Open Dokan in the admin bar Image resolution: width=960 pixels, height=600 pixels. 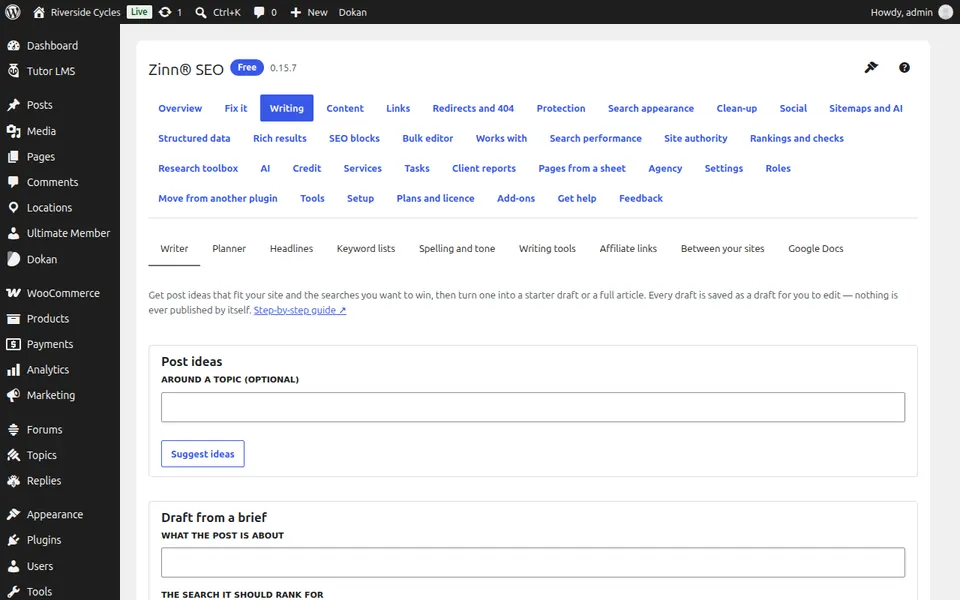(353, 12)
